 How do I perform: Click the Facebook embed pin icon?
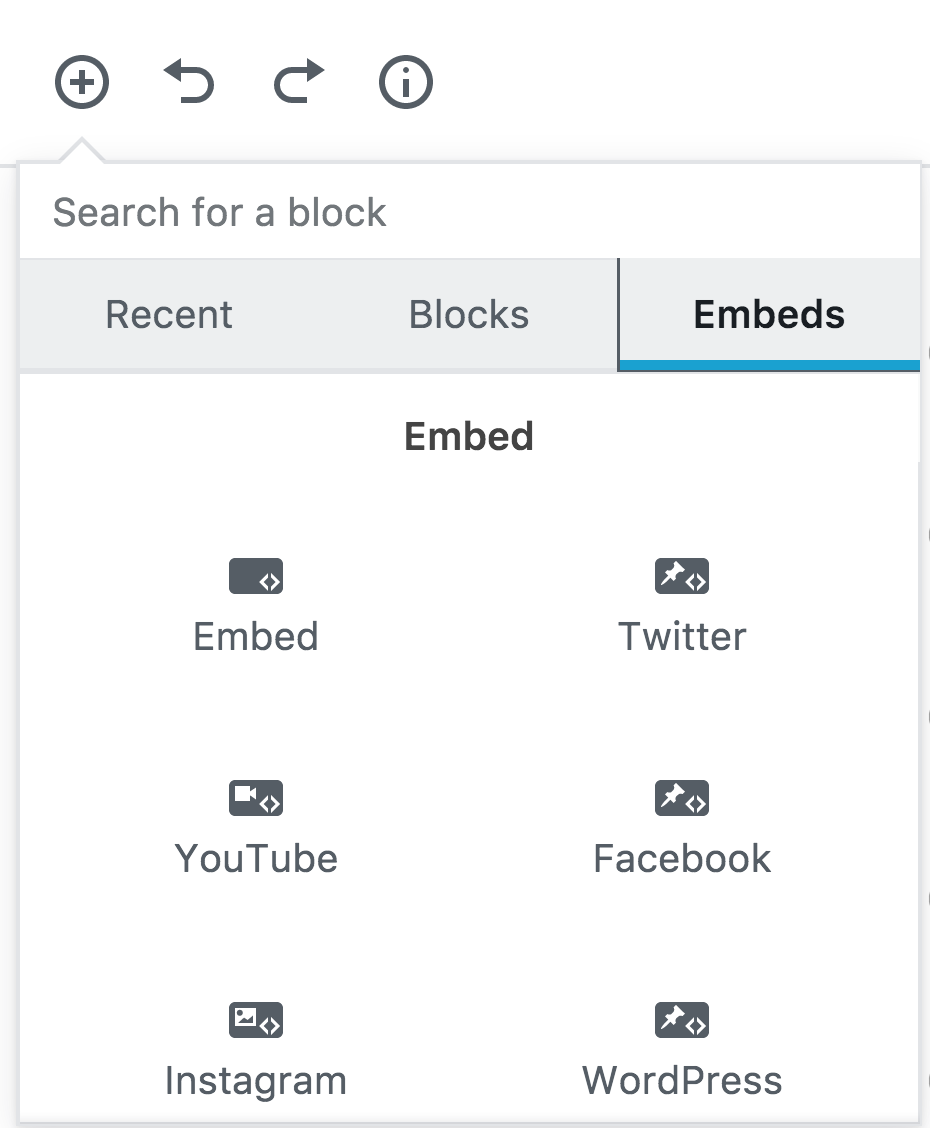682,798
